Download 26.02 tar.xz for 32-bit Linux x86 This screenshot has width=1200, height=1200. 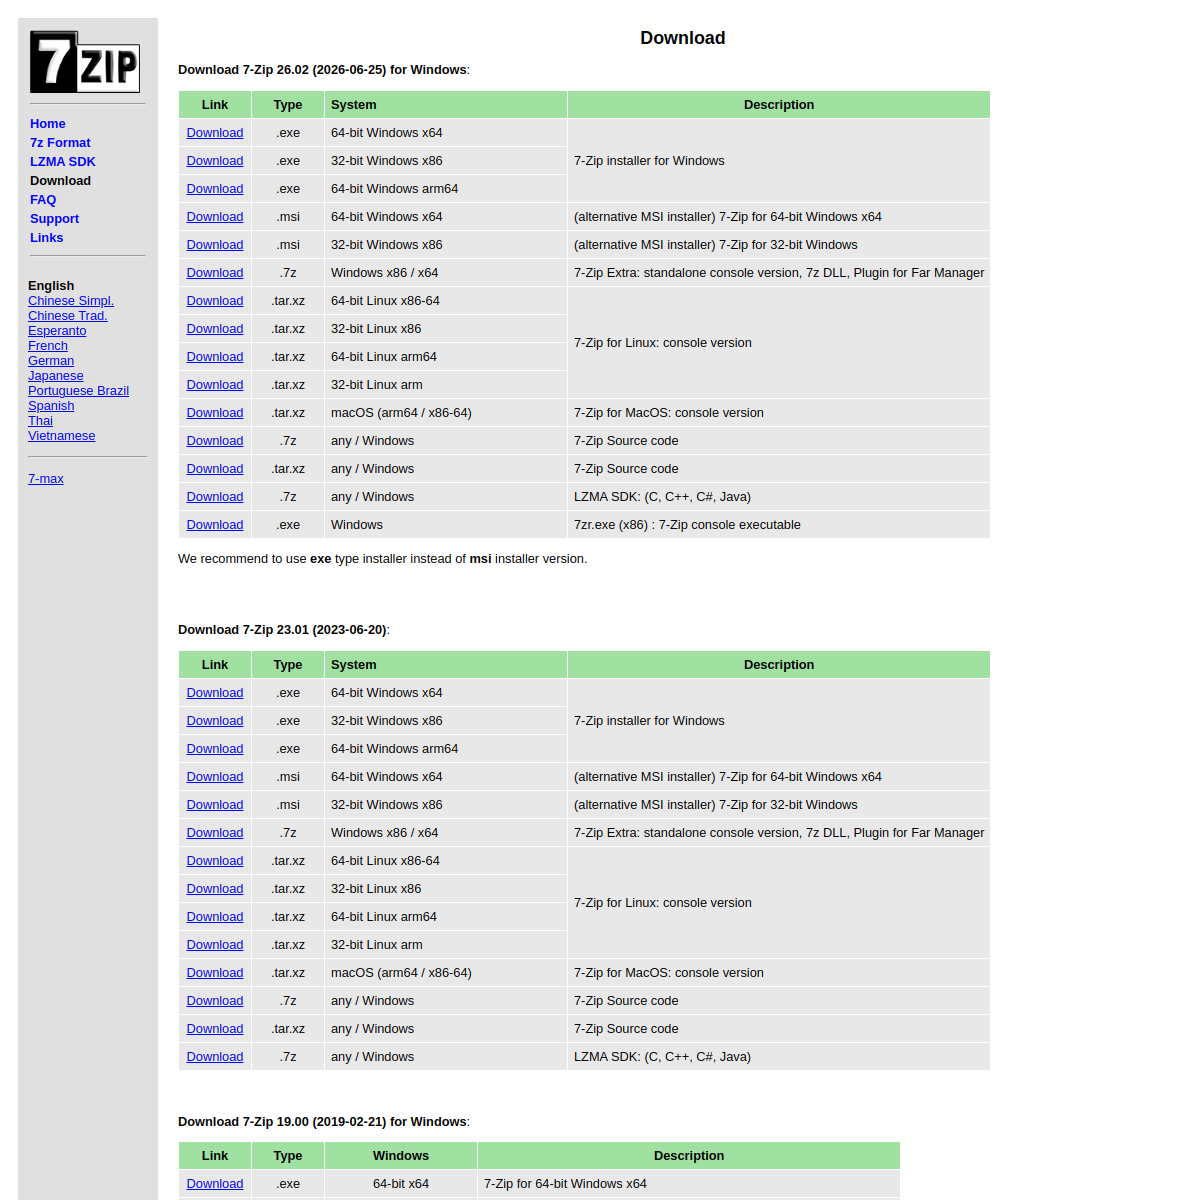coord(215,329)
